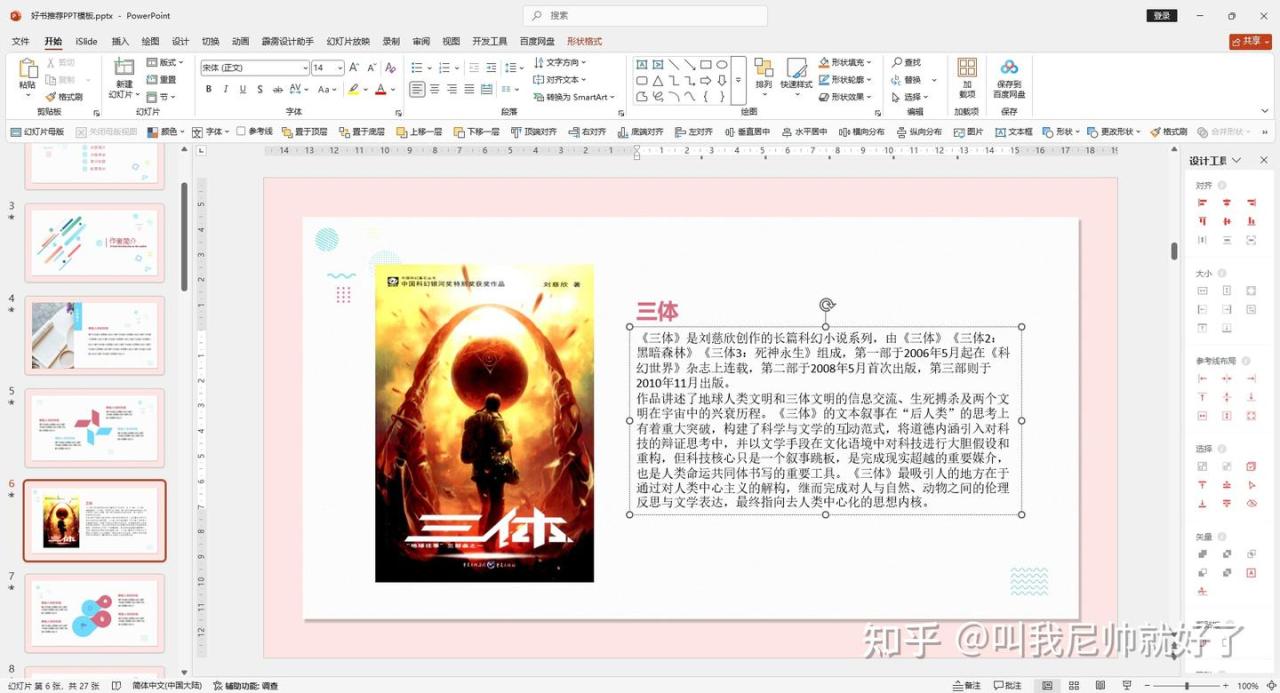Switch to the 插入 (Insert) tab
The width and height of the screenshot is (1280, 693).
(x=120, y=41)
